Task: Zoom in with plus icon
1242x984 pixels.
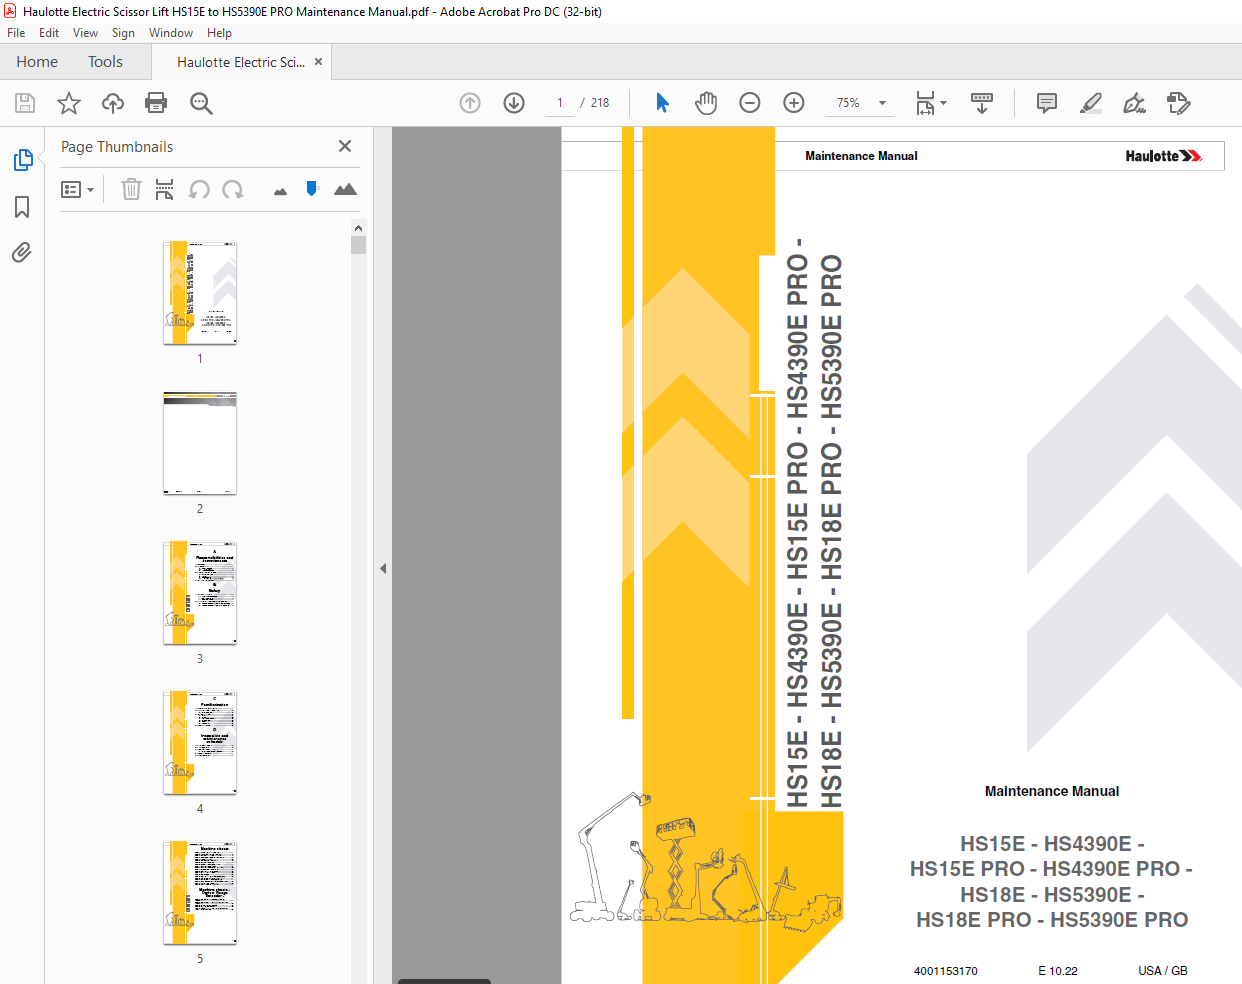Action: pyautogui.click(x=794, y=103)
